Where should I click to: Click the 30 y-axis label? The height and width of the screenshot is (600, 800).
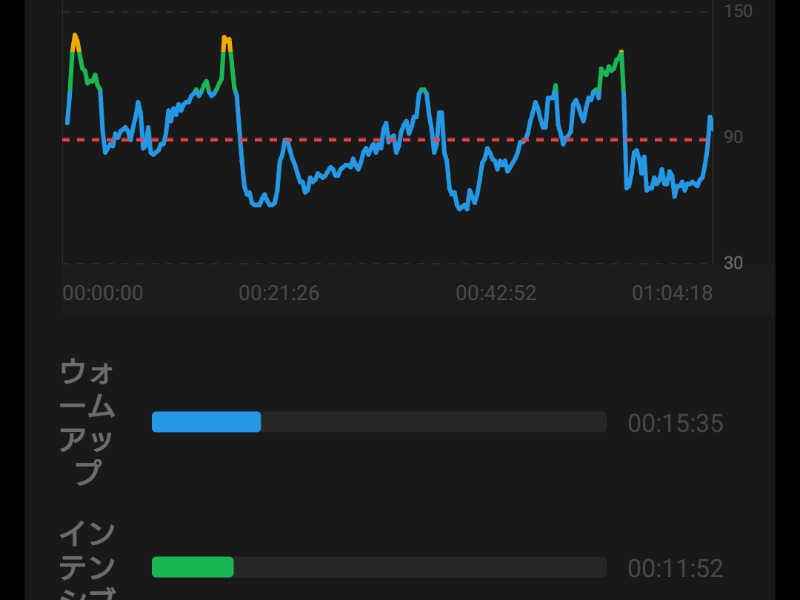click(x=733, y=263)
